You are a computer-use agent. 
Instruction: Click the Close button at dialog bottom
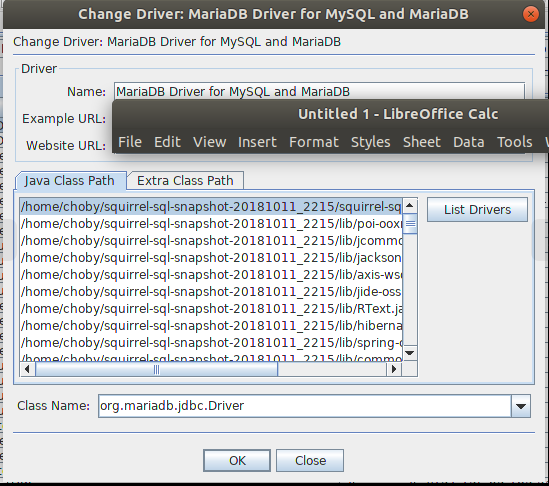point(310,460)
